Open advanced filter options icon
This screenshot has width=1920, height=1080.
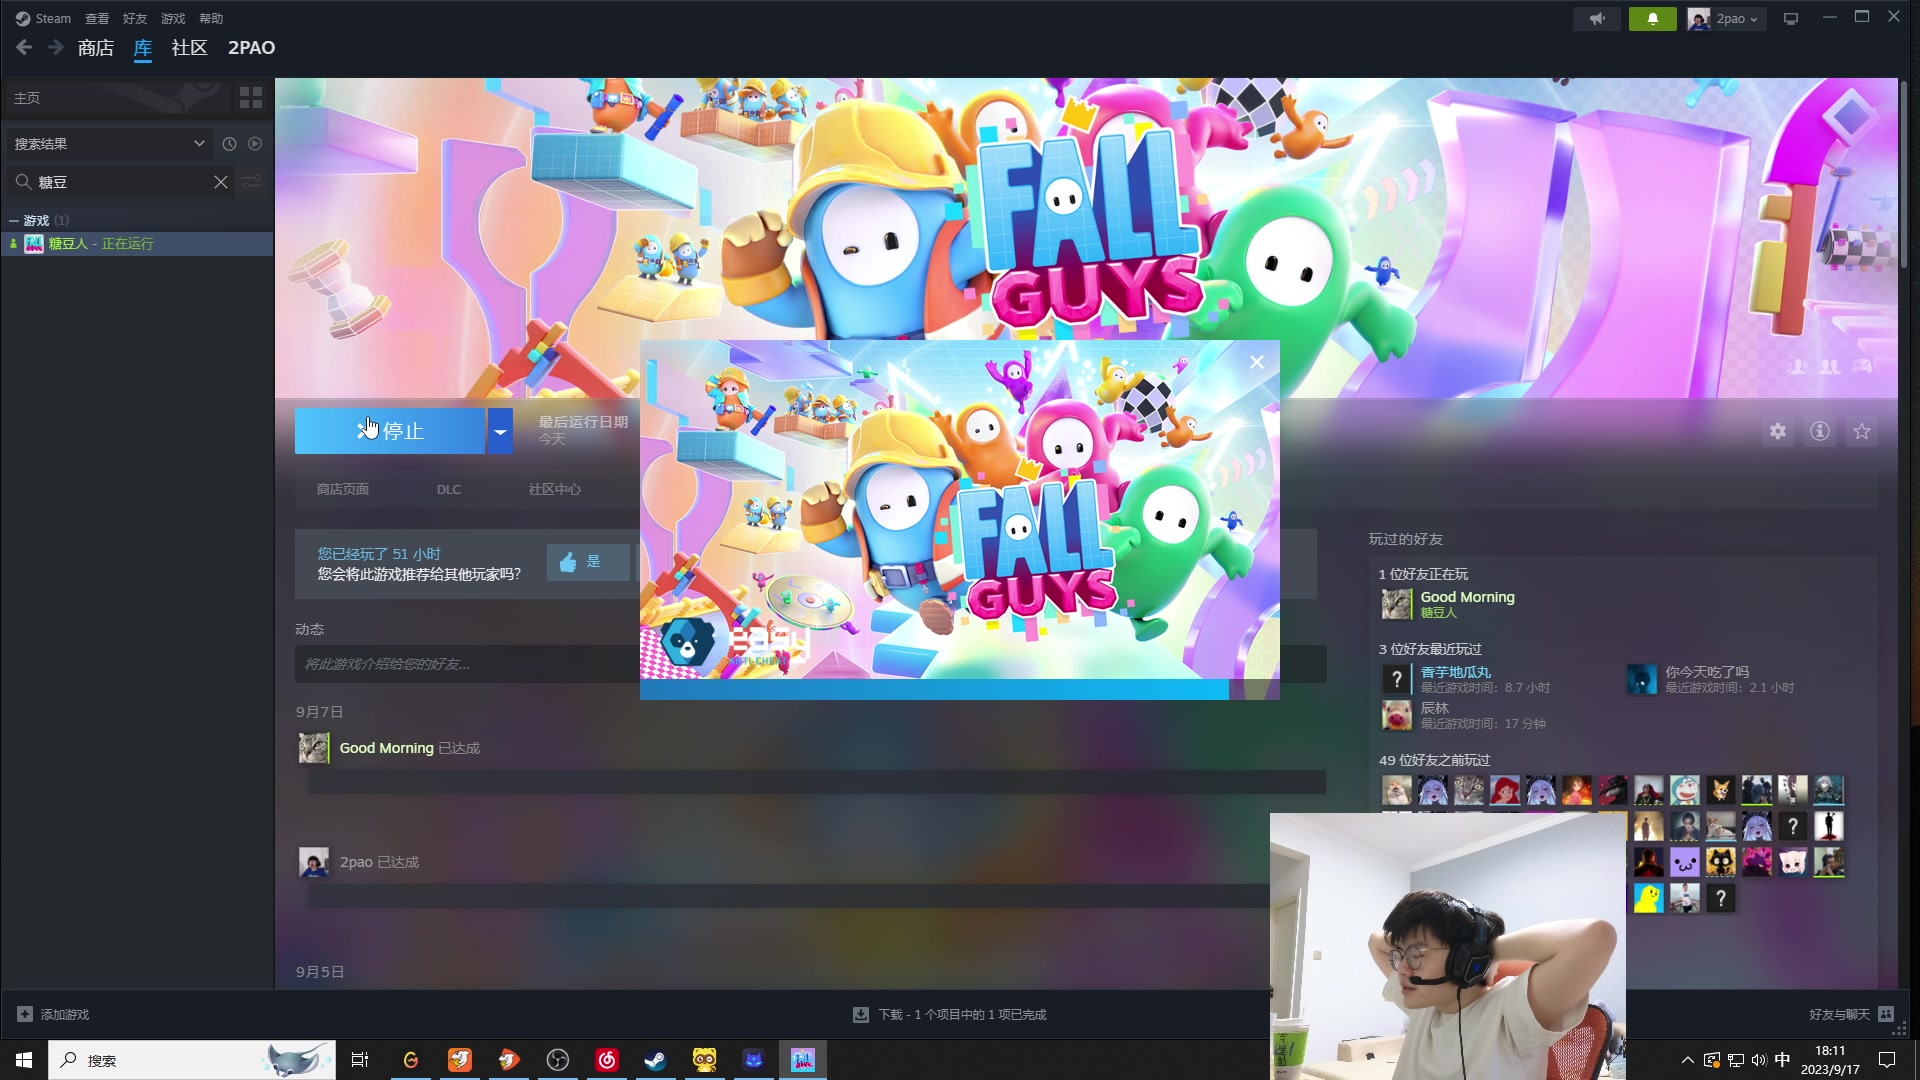tap(252, 182)
